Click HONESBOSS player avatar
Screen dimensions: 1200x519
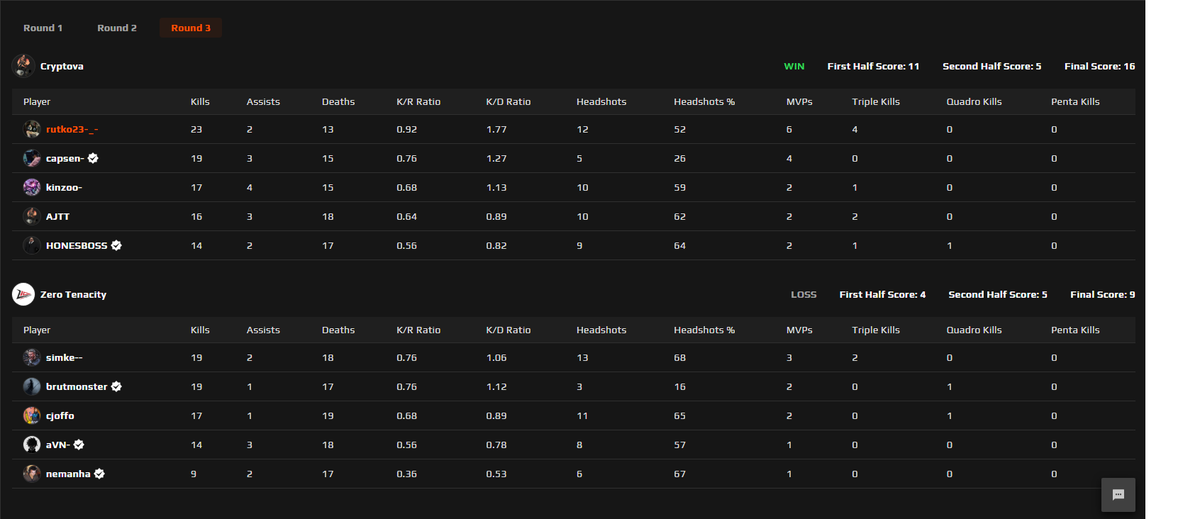tap(32, 245)
